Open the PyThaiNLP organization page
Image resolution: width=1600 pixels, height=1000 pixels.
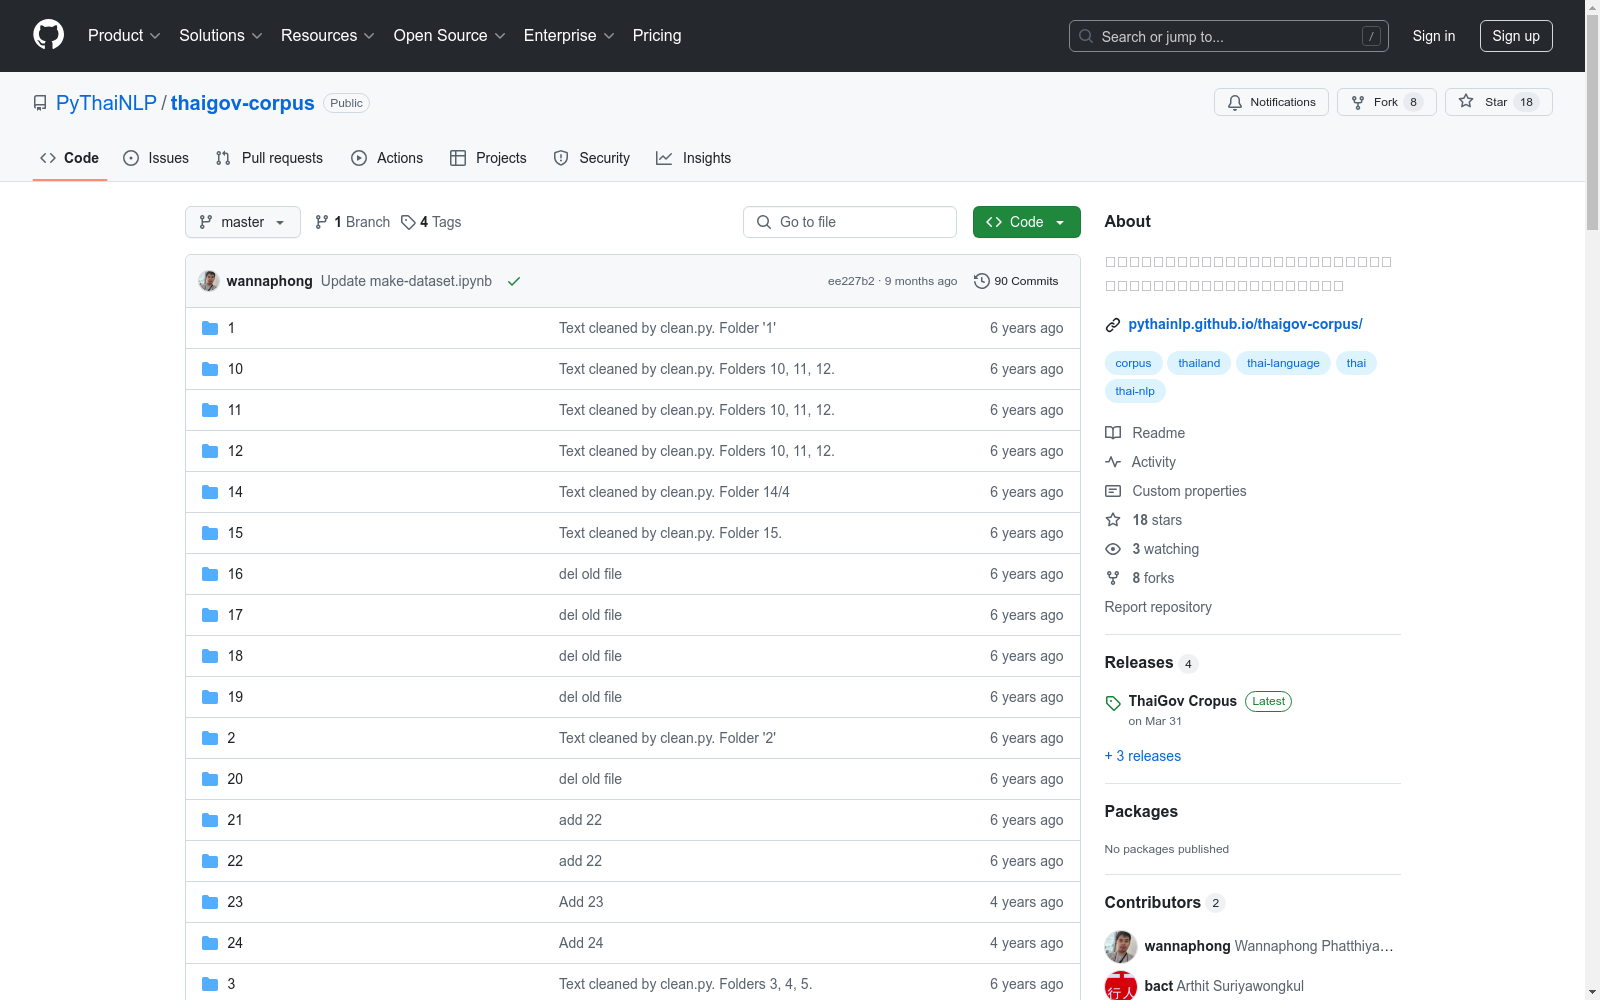pyautogui.click(x=106, y=103)
